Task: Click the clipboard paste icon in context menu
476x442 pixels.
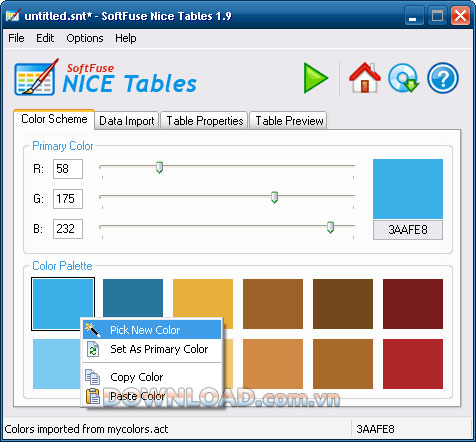Action: 93,396
